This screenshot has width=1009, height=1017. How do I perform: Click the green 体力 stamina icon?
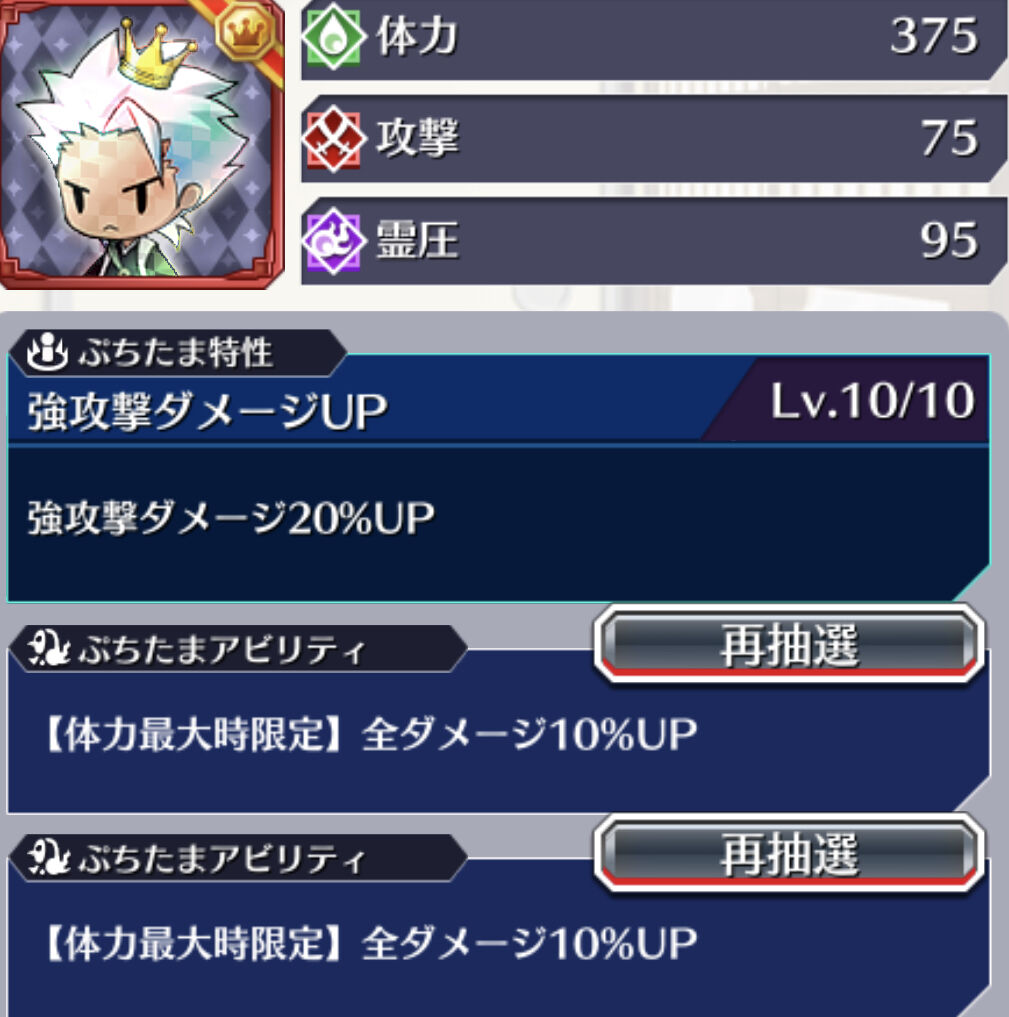(333, 36)
